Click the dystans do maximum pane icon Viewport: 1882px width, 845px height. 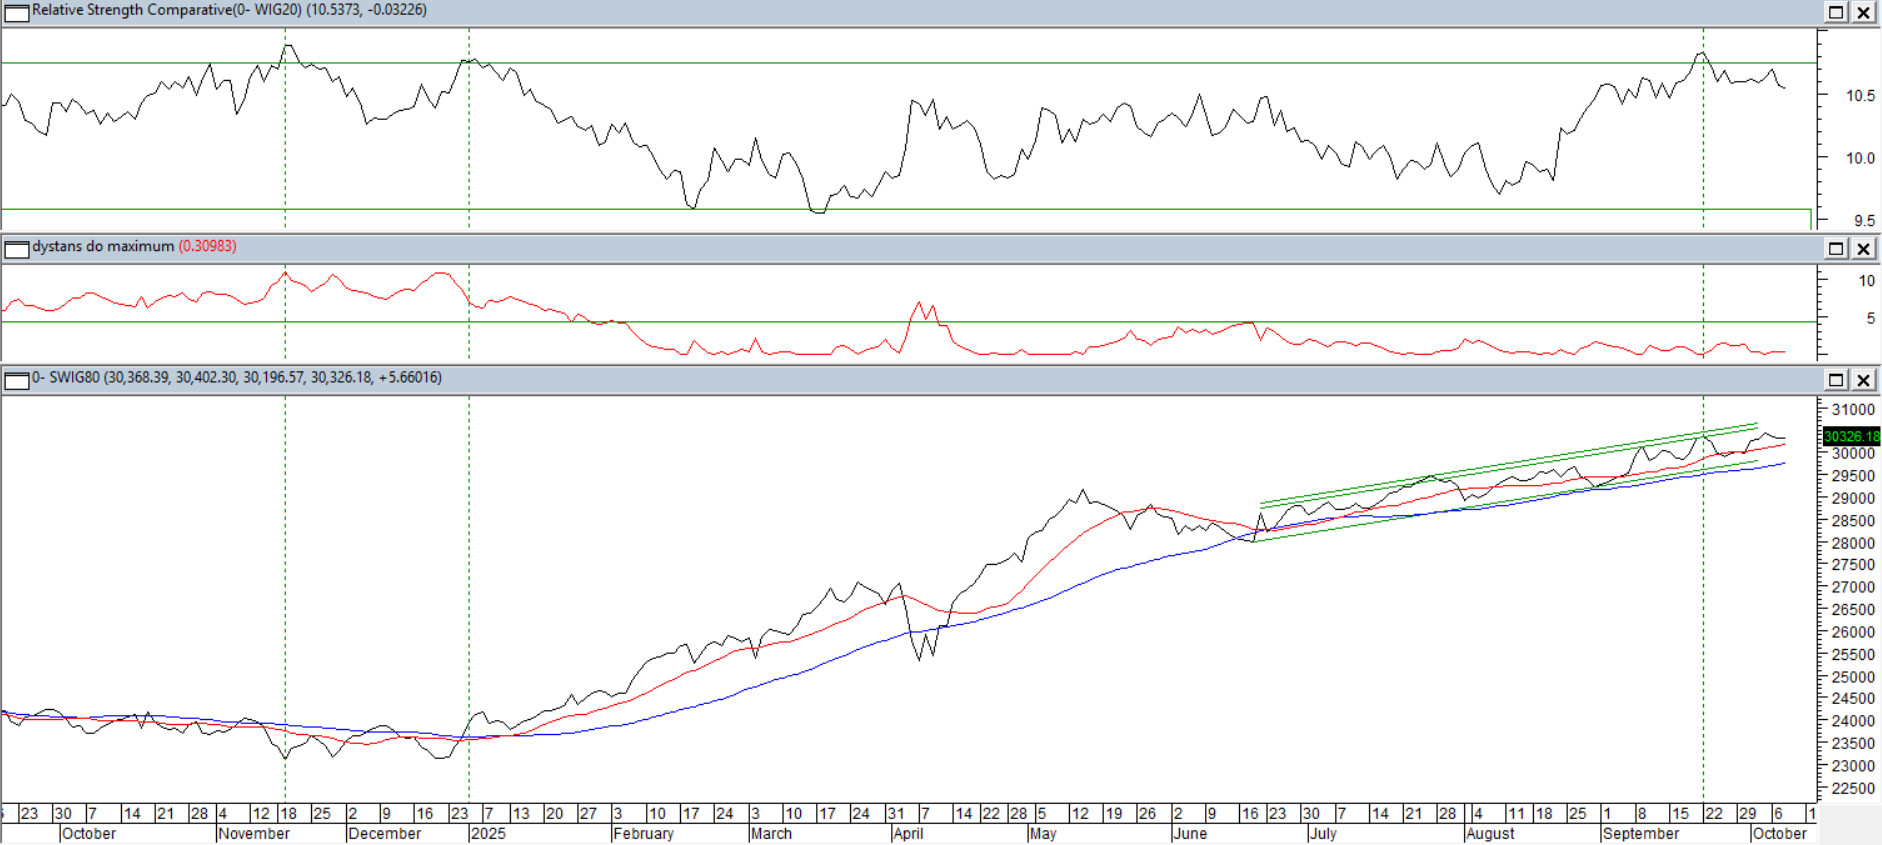[x=17, y=249]
